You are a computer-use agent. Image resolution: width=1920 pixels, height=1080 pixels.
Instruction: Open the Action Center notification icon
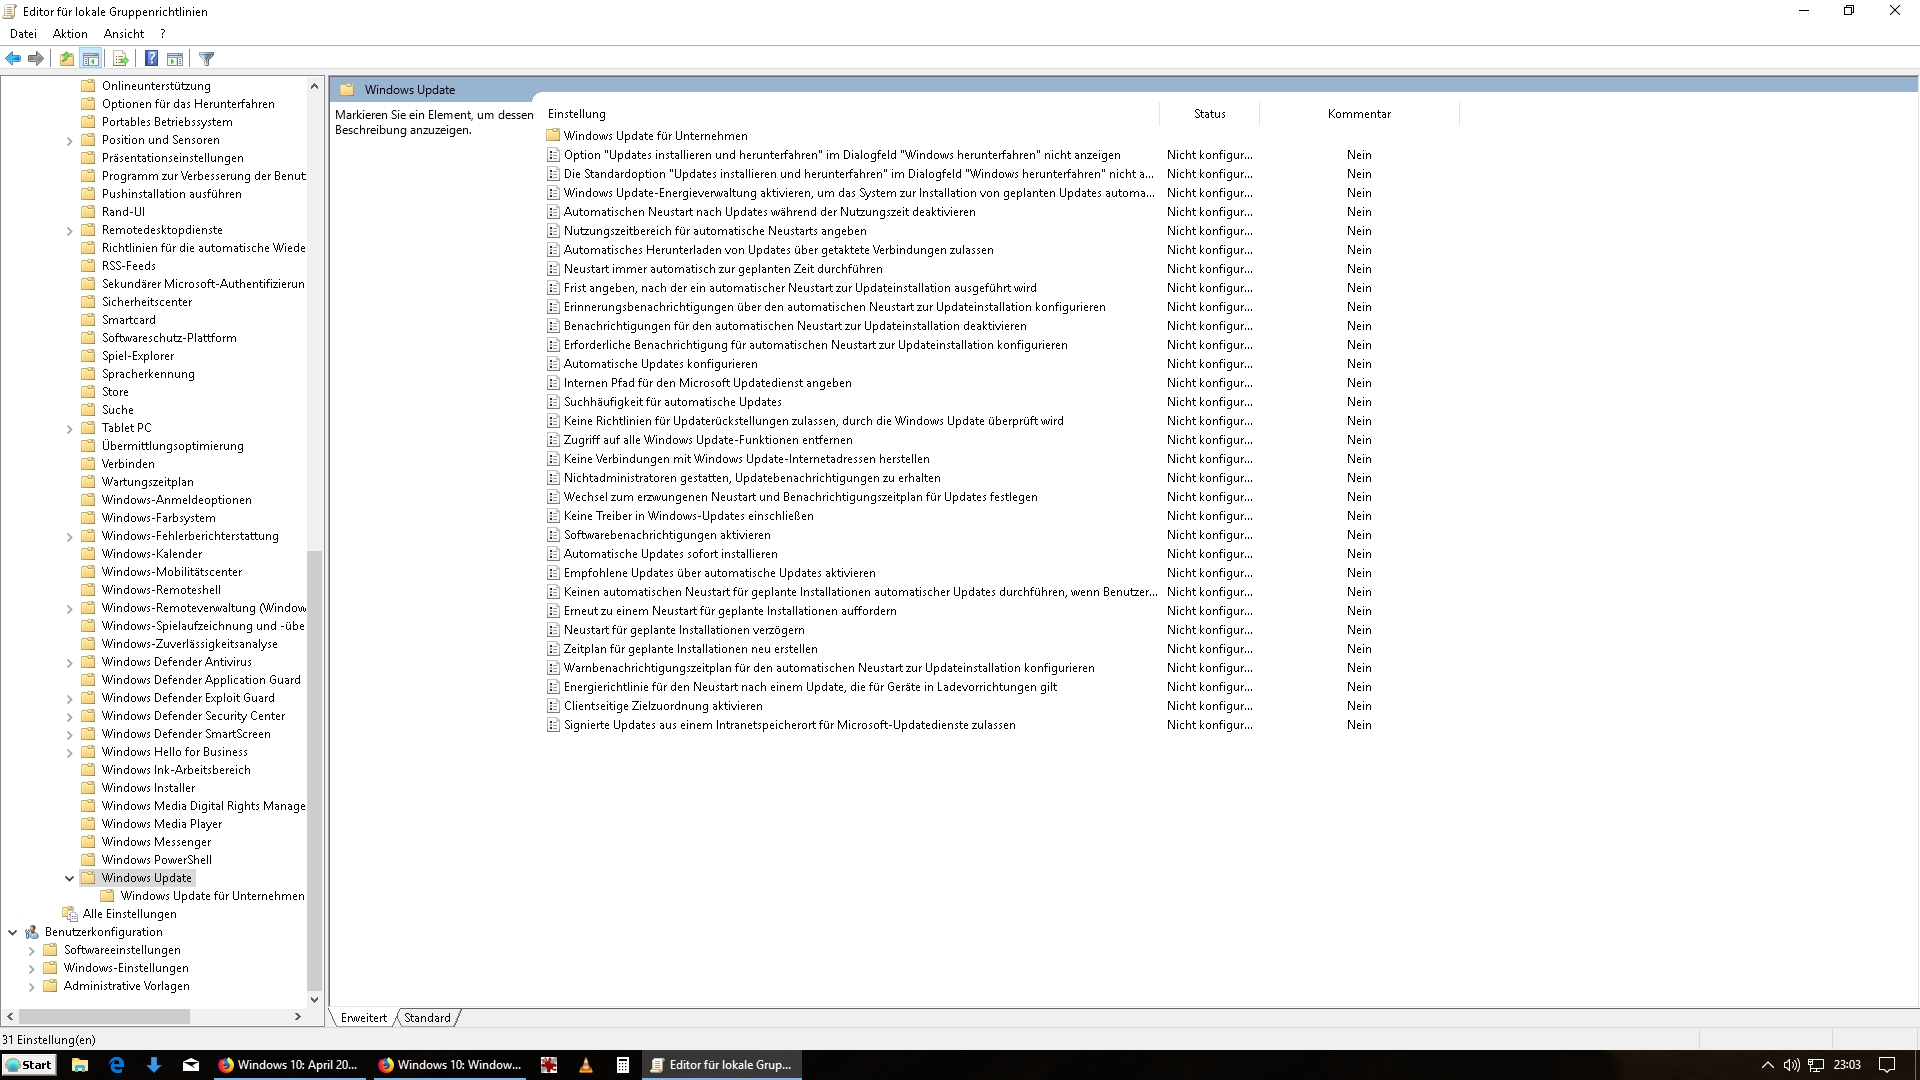tap(1887, 1065)
